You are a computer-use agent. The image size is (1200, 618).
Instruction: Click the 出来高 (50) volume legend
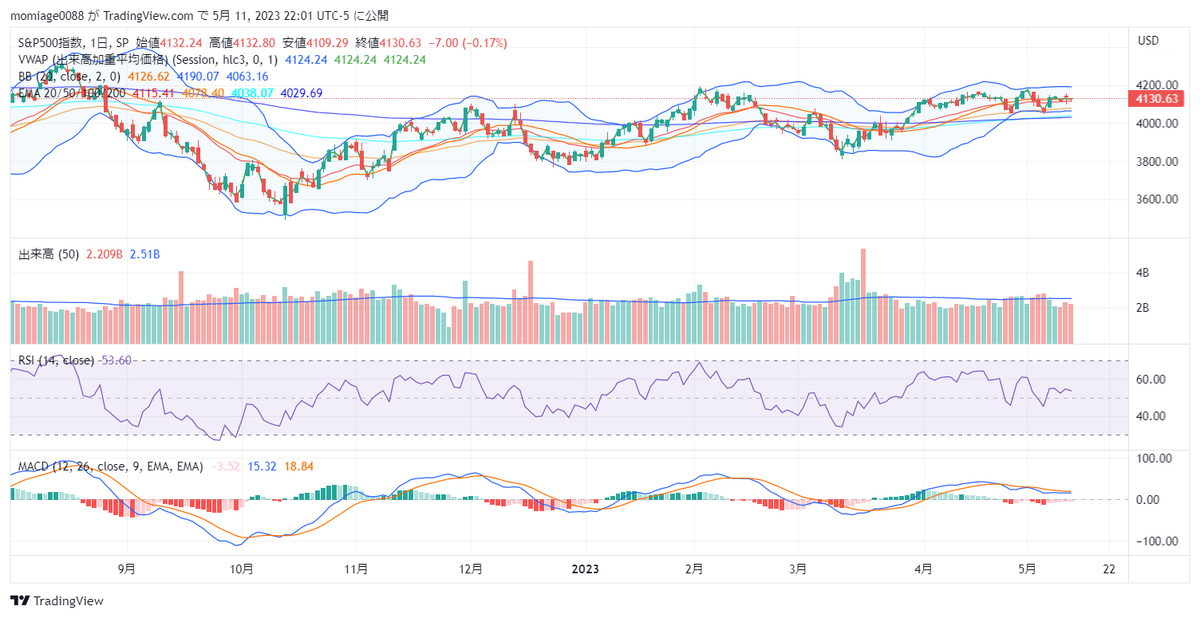(x=50, y=255)
